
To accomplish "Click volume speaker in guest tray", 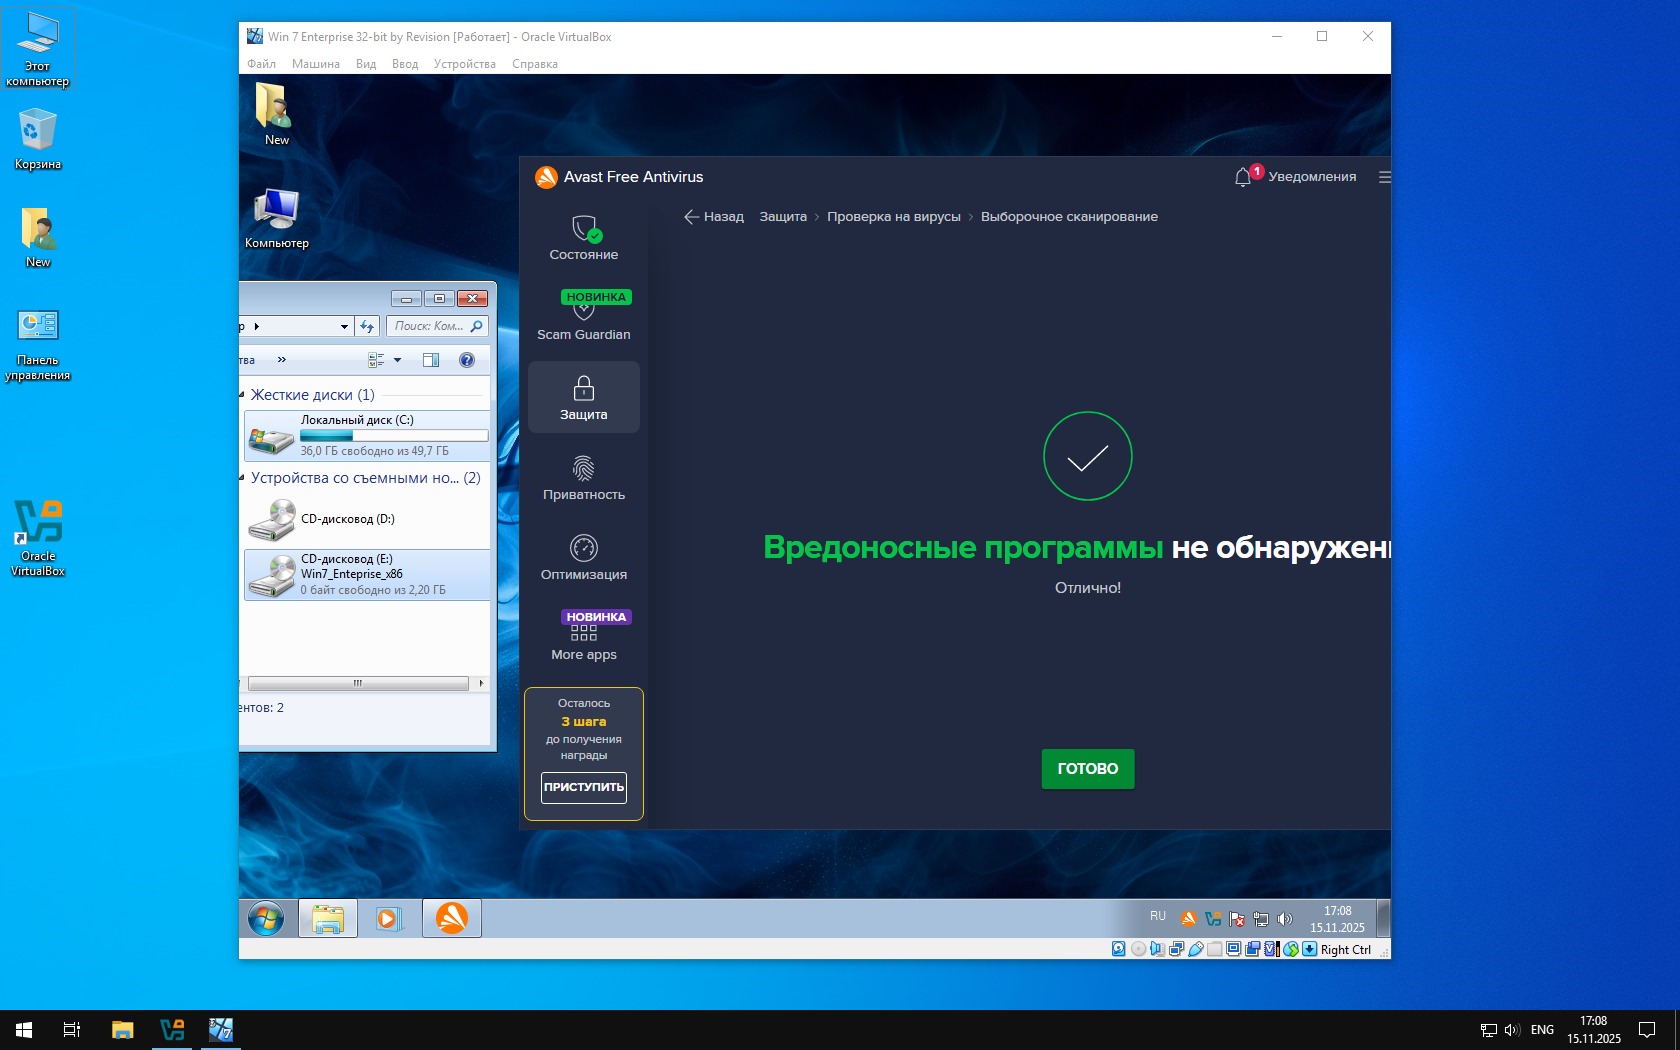I will pos(1285,918).
